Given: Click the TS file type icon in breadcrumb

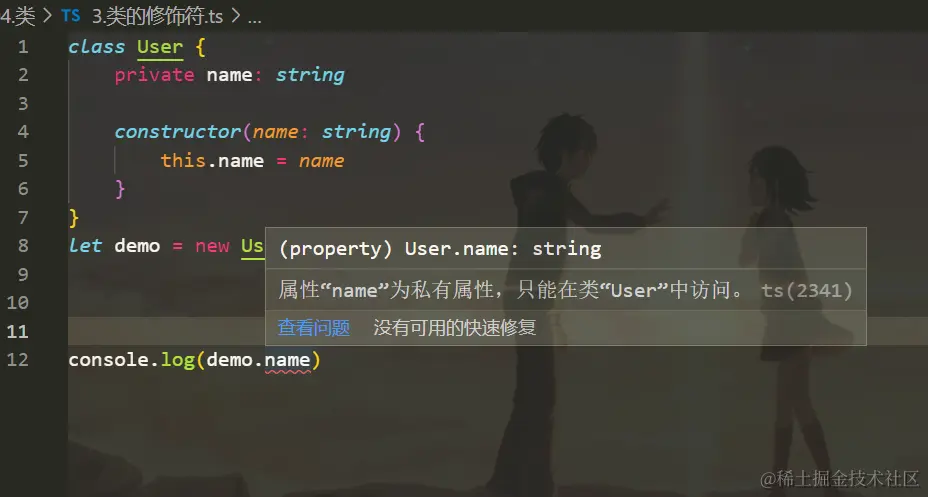Looking at the screenshot, I should pos(70,16).
